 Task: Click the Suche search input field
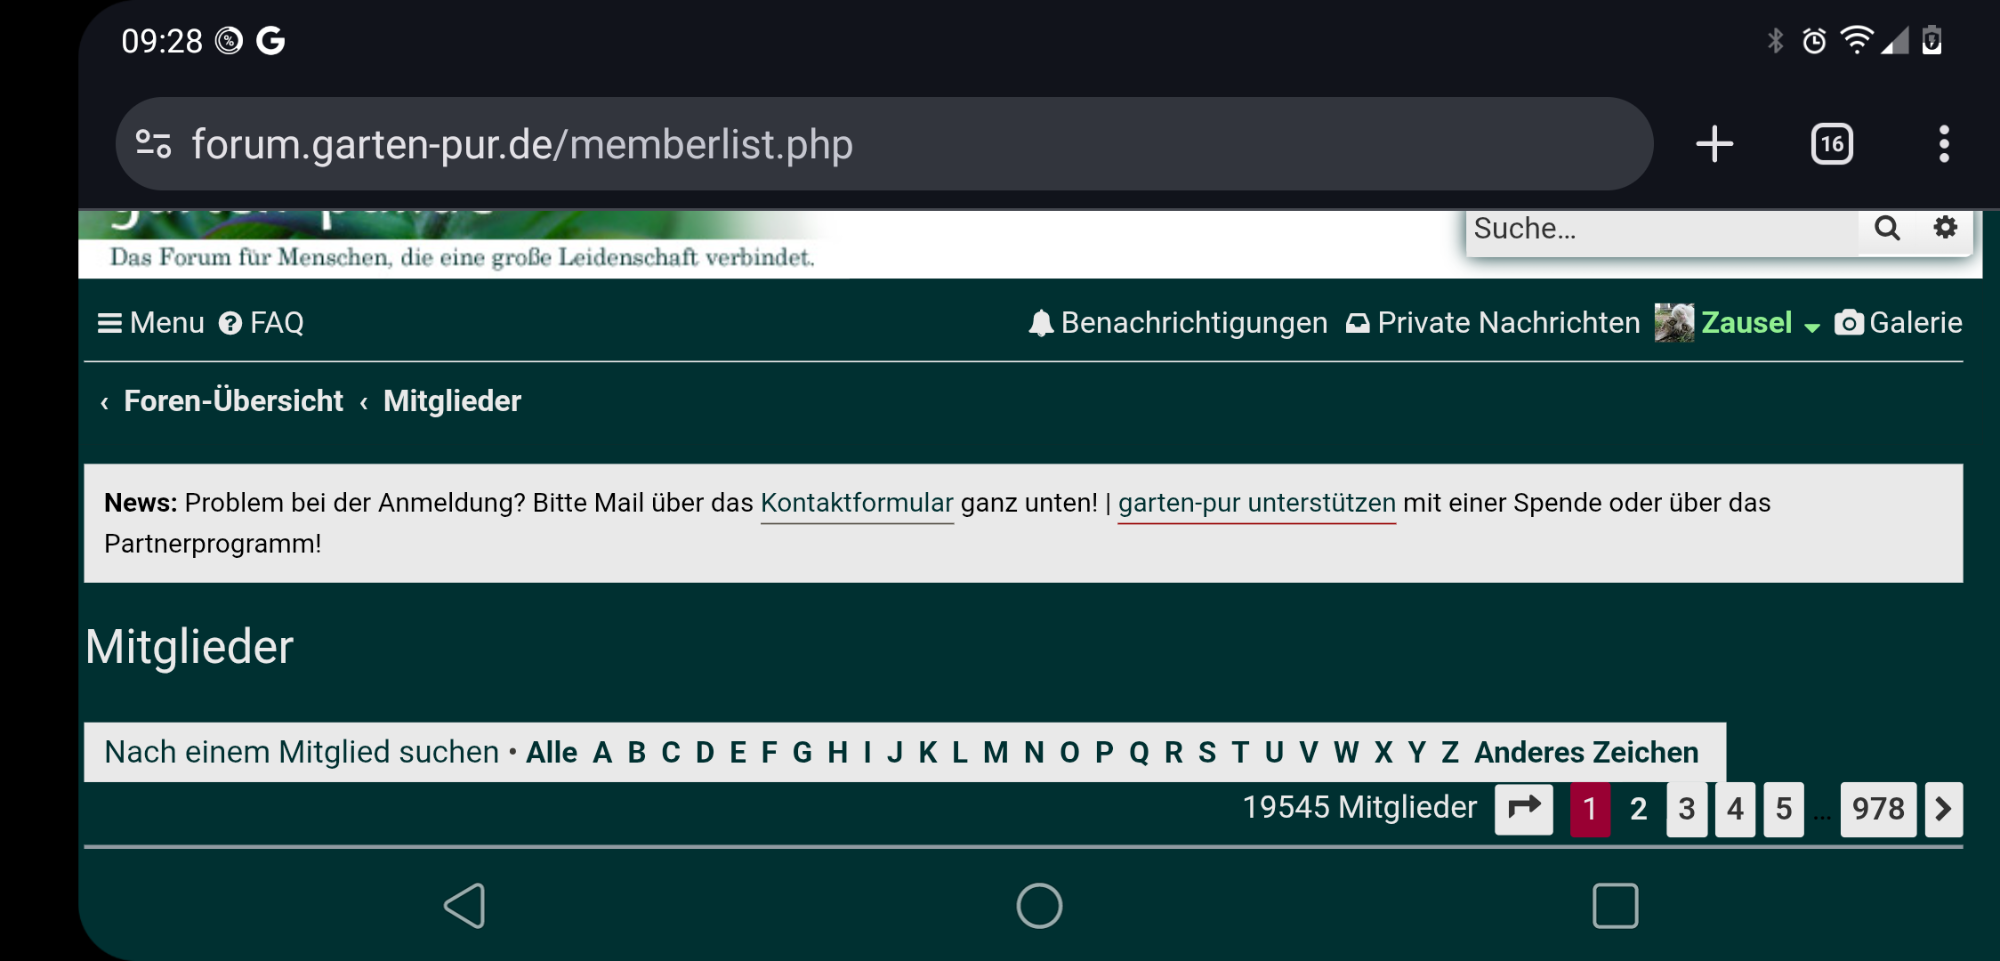click(x=1660, y=229)
